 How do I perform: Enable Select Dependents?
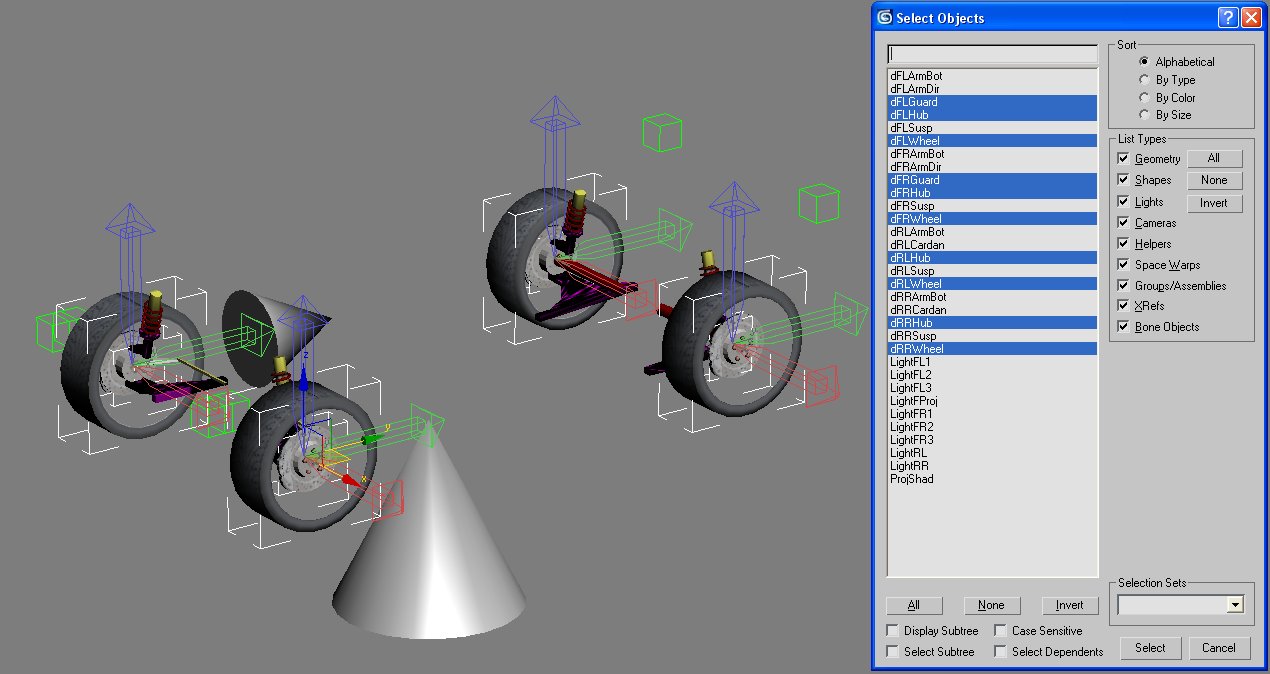pos(1000,650)
